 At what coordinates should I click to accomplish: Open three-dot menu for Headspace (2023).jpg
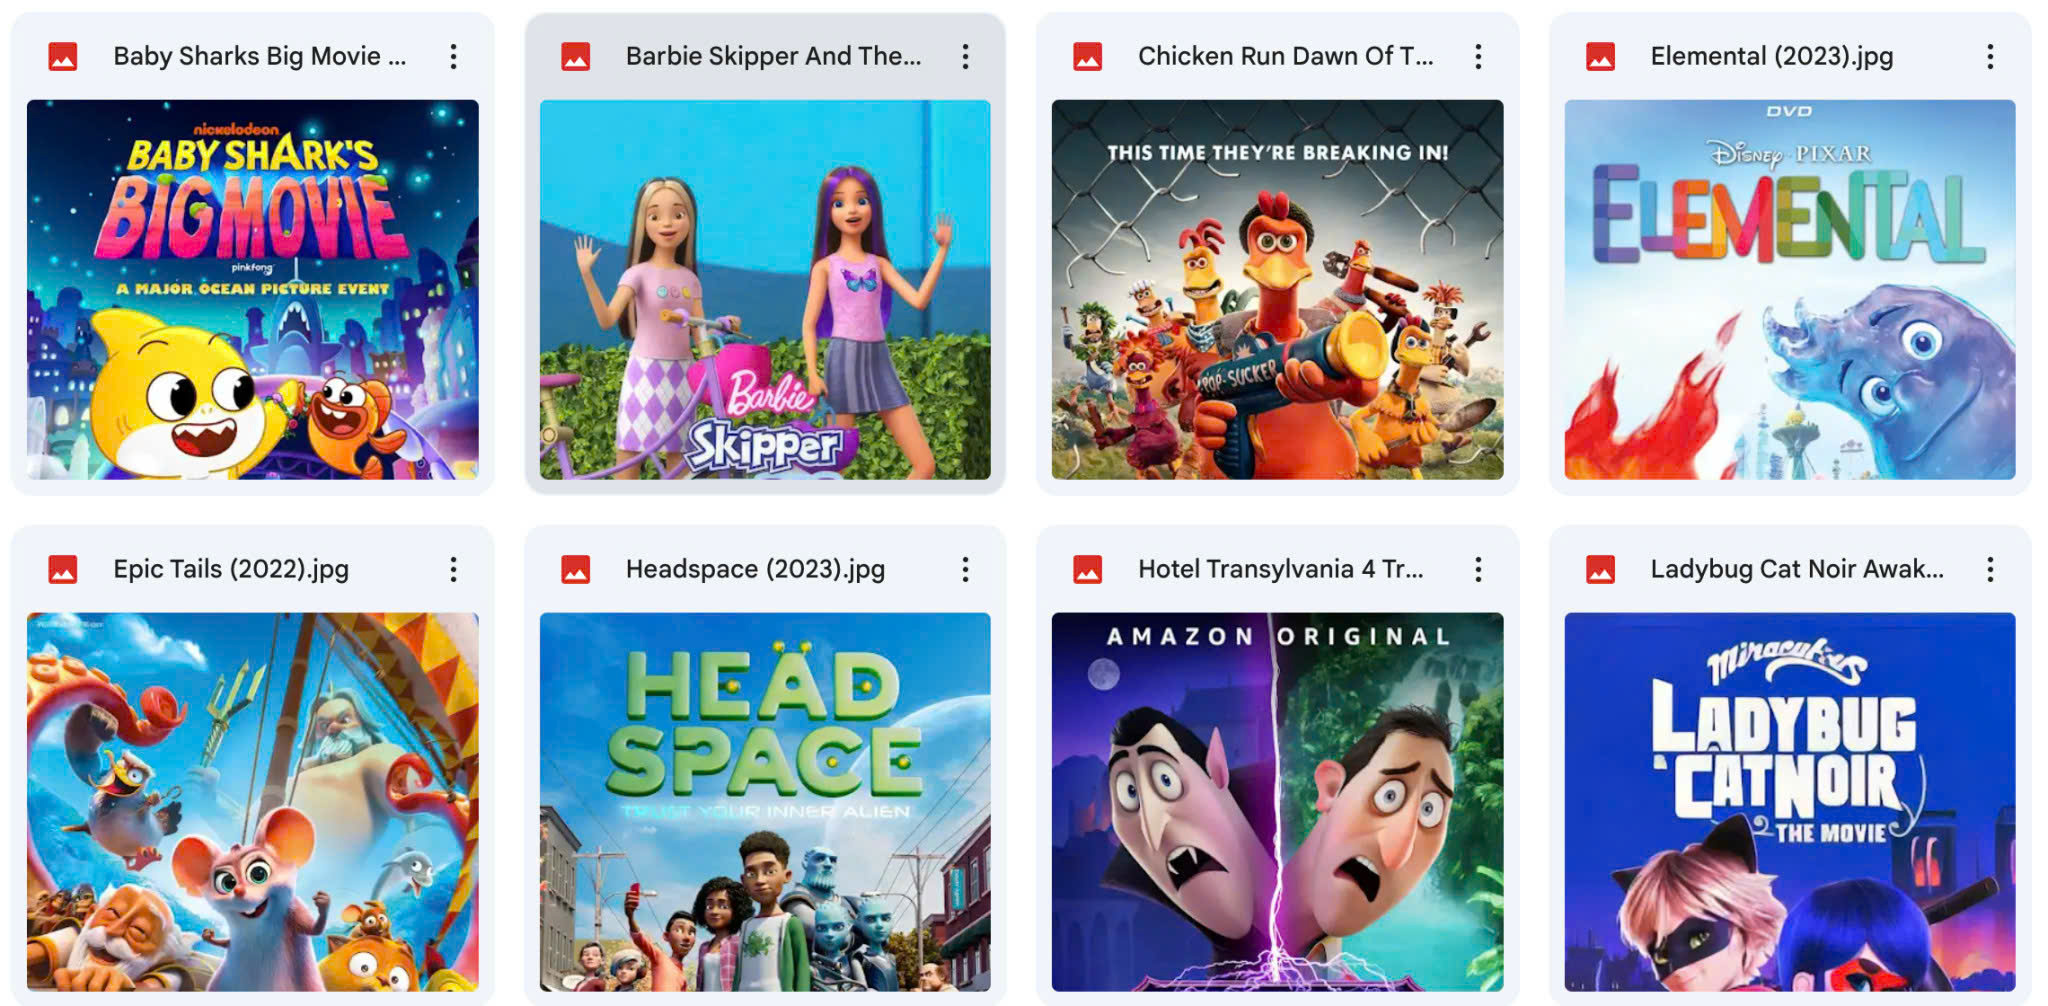pyautogui.click(x=965, y=569)
